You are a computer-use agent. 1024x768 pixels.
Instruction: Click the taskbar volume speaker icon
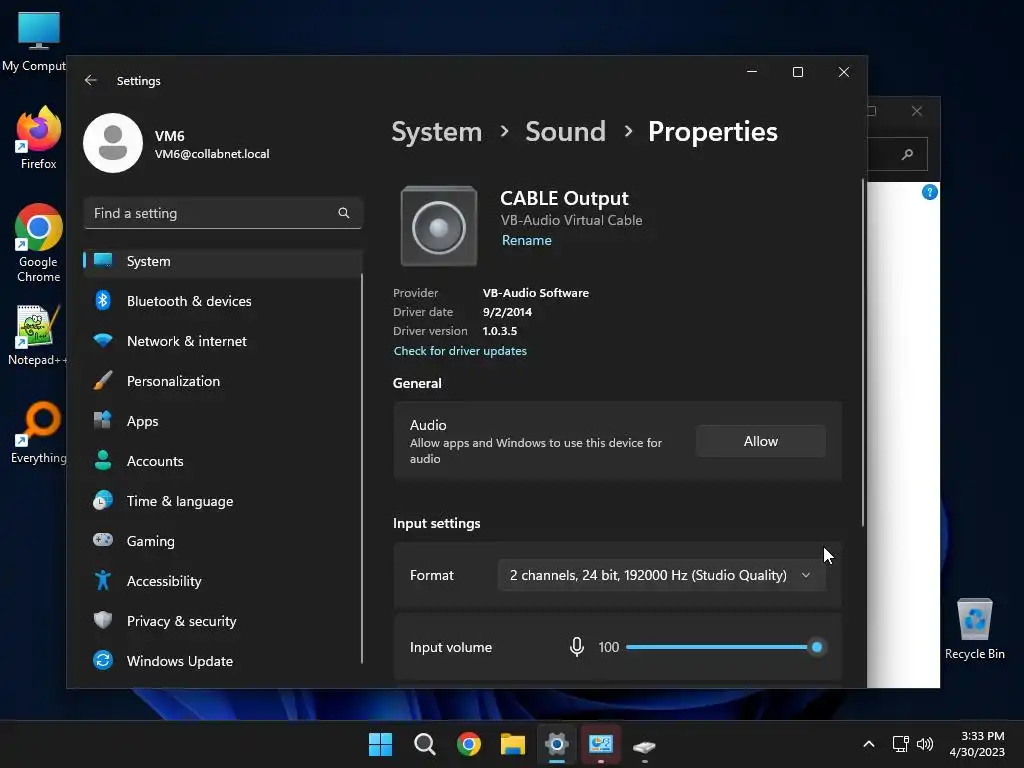click(x=925, y=744)
